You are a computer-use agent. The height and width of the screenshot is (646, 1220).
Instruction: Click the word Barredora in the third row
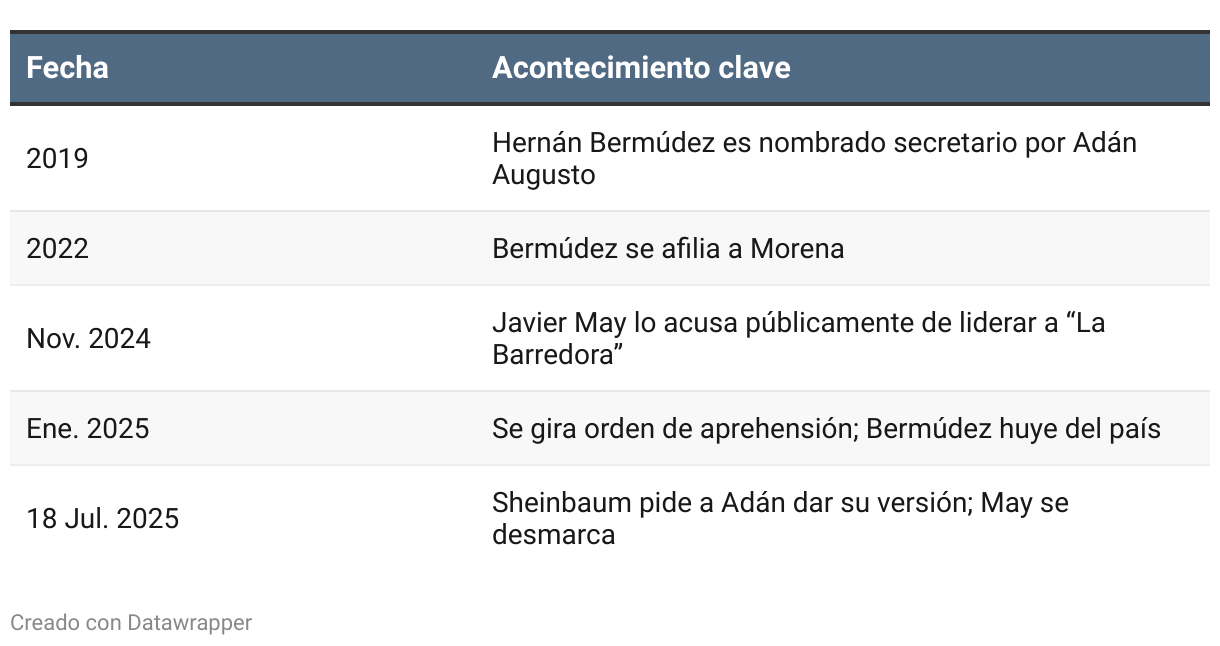point(551,355)
